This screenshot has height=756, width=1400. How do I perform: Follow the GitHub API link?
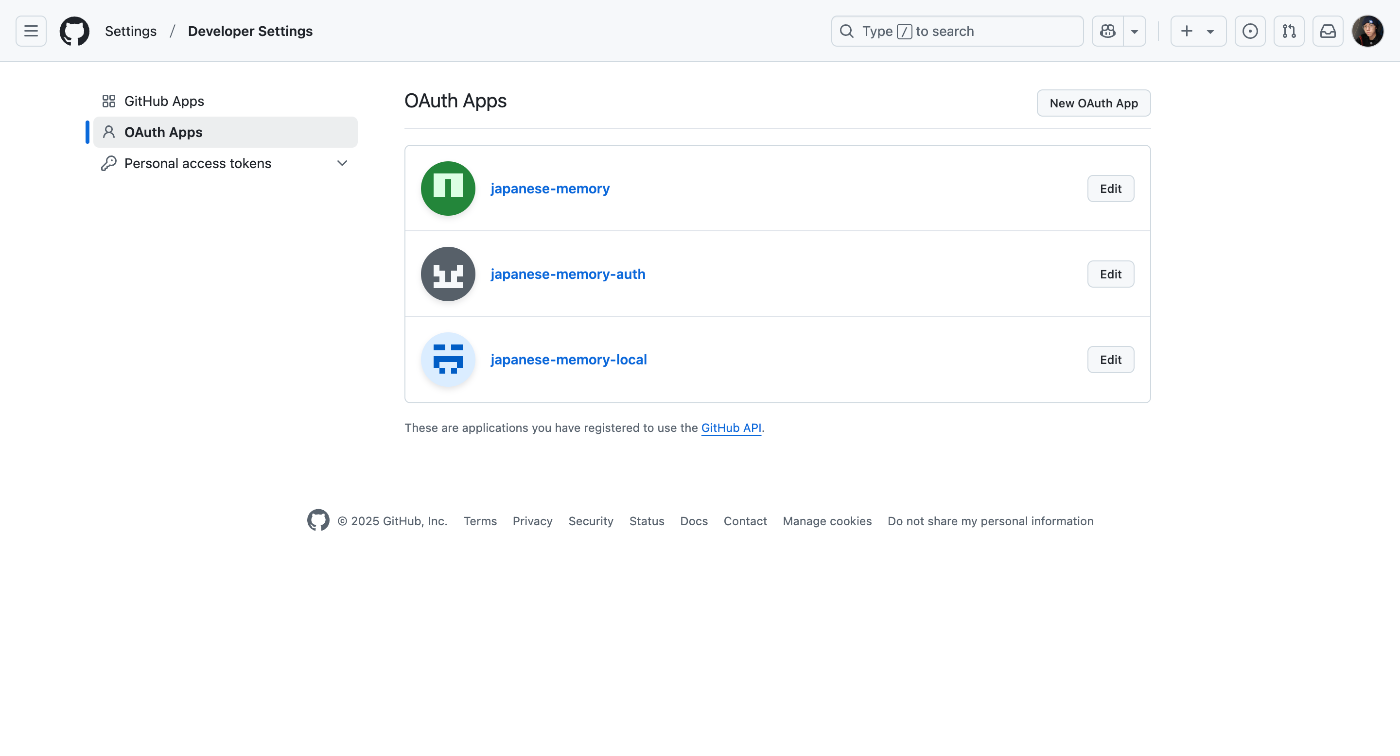coord(731,428)
